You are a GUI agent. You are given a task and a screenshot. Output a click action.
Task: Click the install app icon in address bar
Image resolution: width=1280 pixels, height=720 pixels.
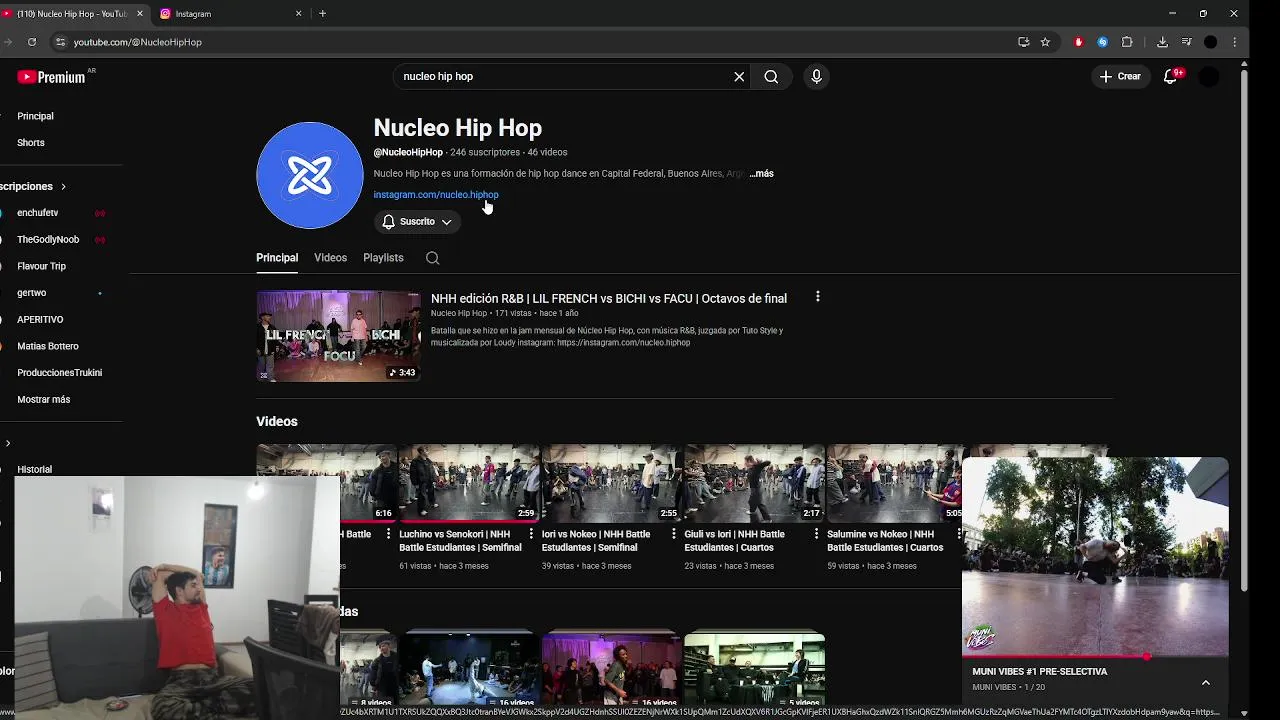coord(1023,42)
